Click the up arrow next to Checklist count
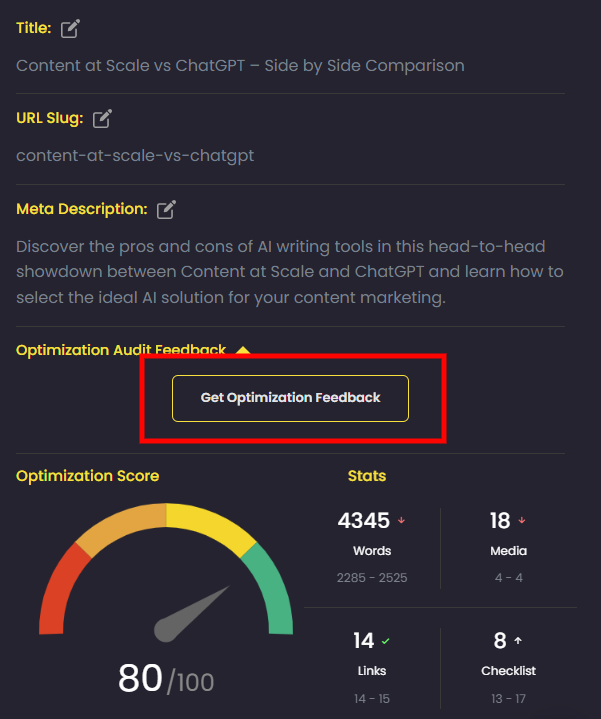Screen dimensions: 601x719 pos(518,641)
